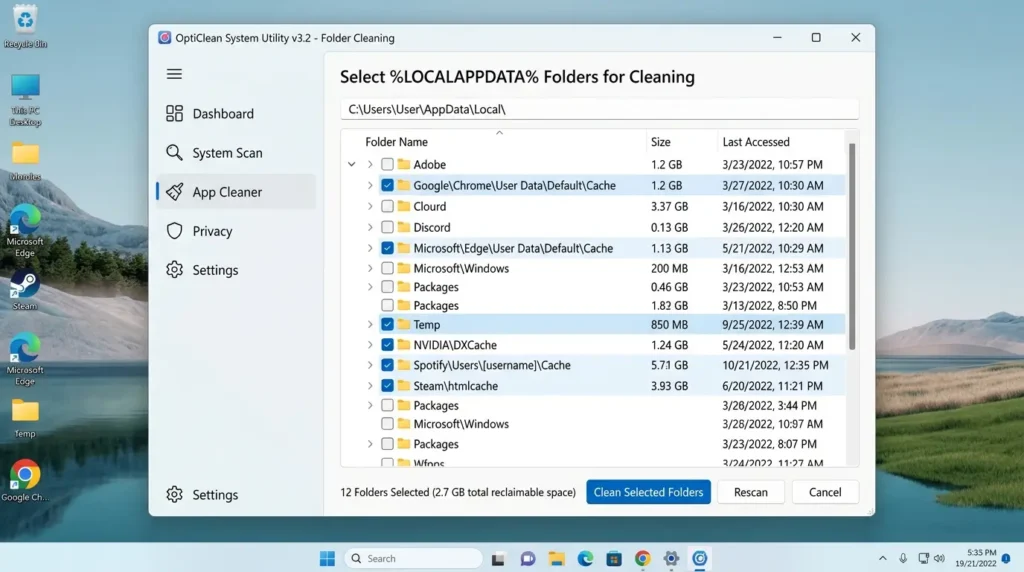The width and height of the screenshot is (1024, 572).
Task: Check the Discord folder checkbox
Action: tap(387, 227)
